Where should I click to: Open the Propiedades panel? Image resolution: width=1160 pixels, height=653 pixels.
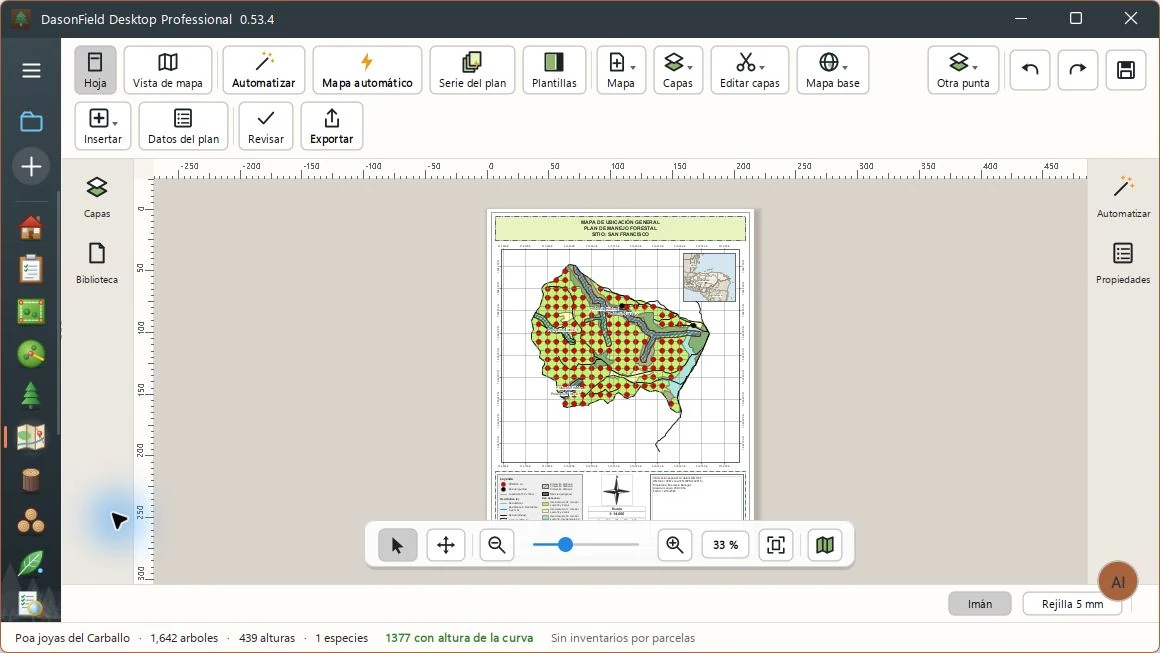[1123, 263]
